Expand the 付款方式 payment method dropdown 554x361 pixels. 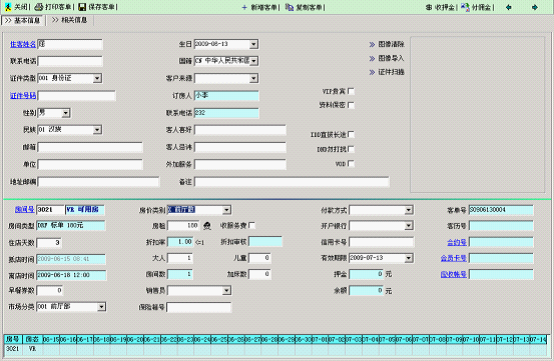(409, 210)
